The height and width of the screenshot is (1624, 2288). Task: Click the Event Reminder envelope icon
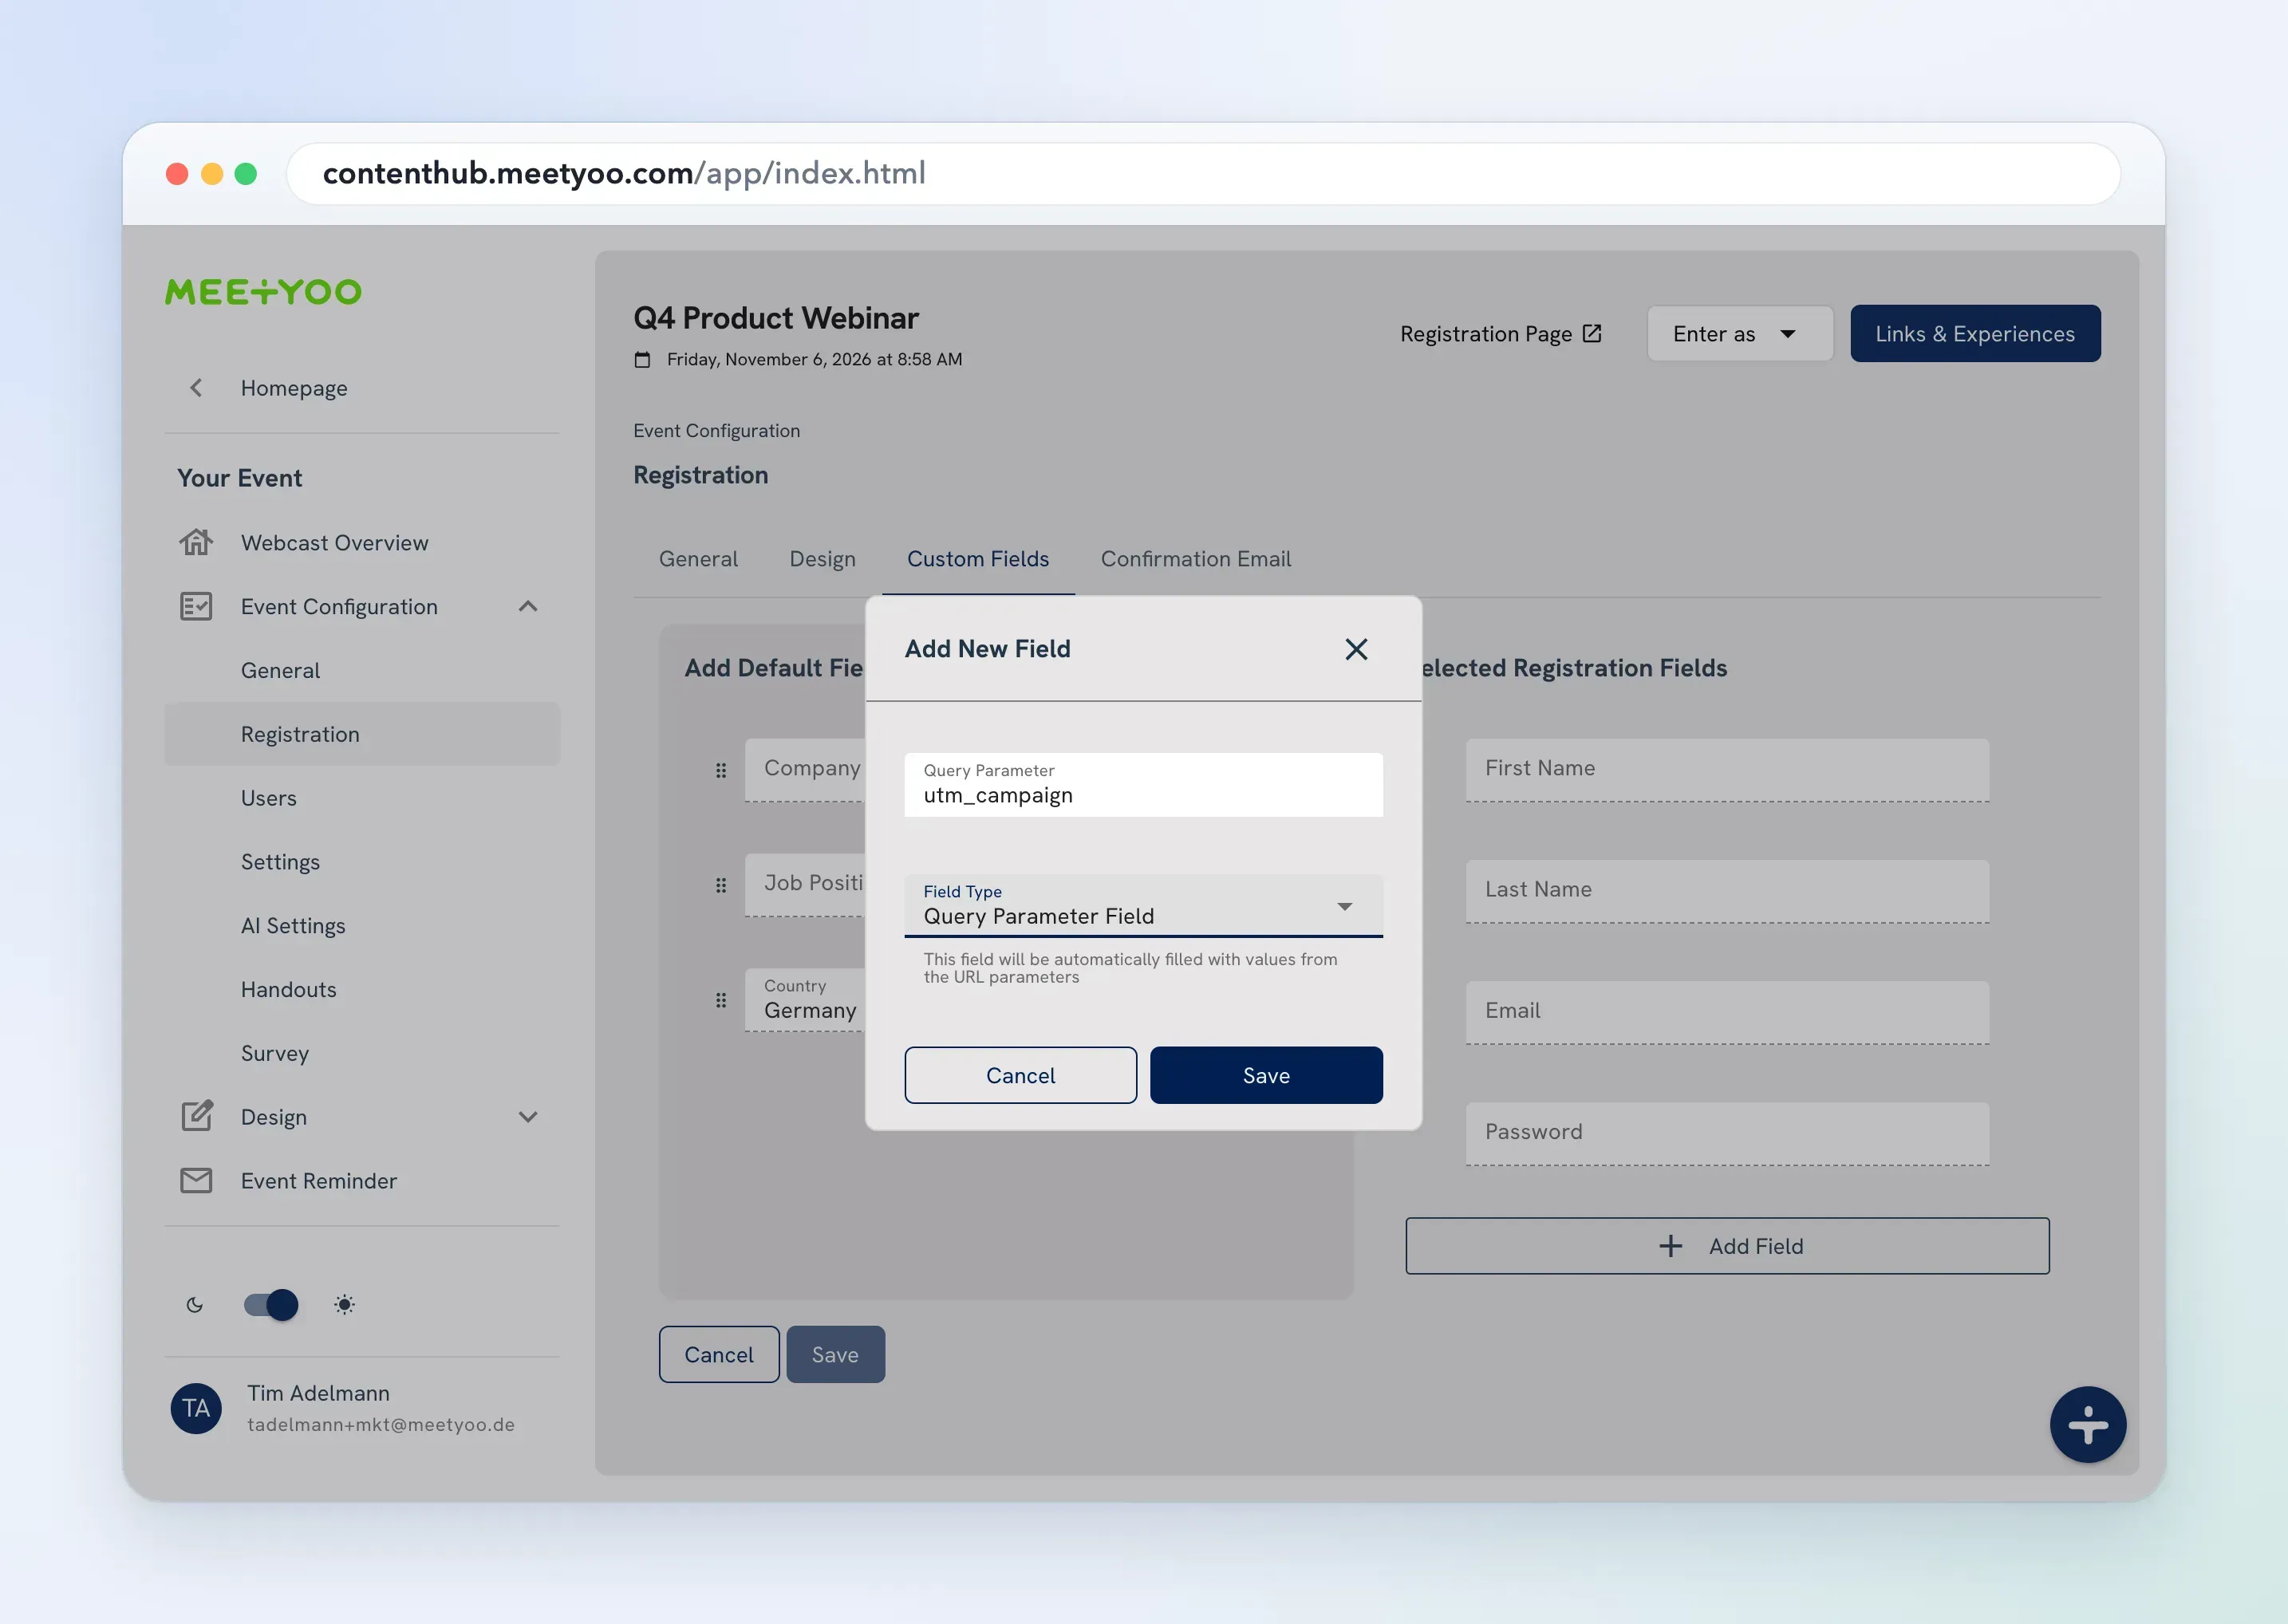(196, 1180)
